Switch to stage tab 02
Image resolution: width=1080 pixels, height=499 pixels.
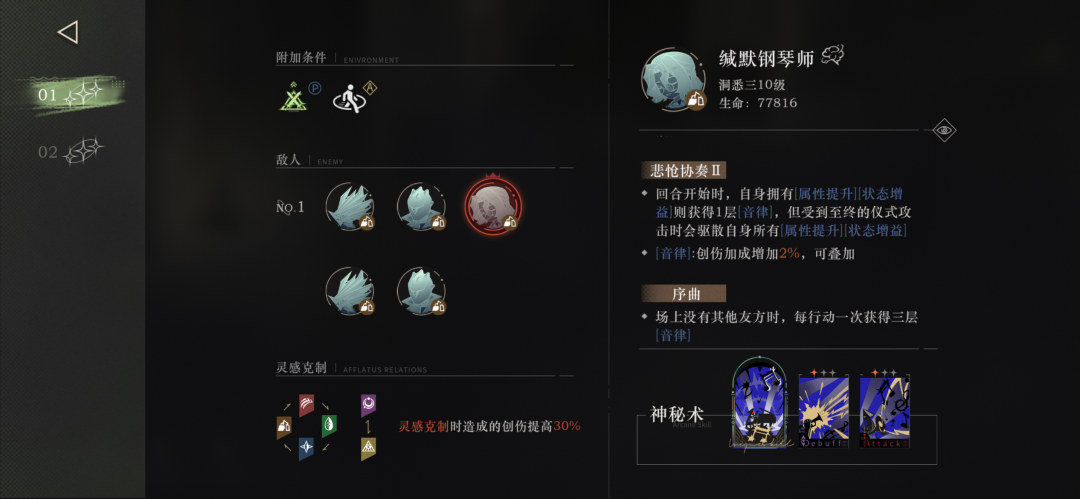[70, 152]
